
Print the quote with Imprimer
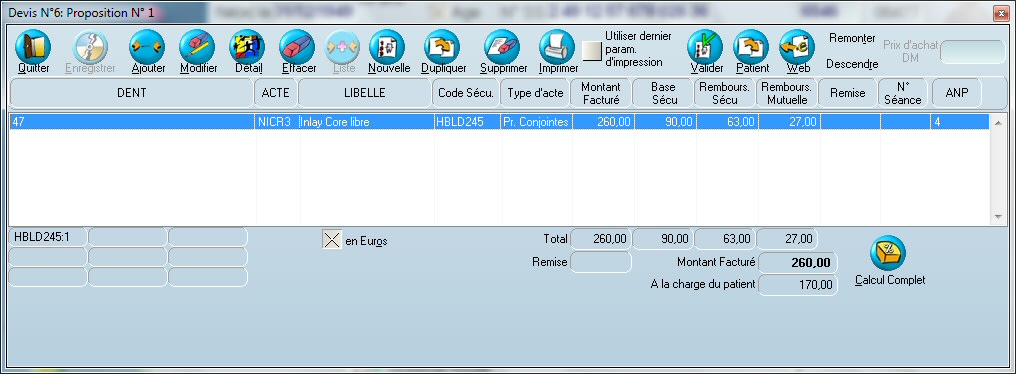point(557,47)
